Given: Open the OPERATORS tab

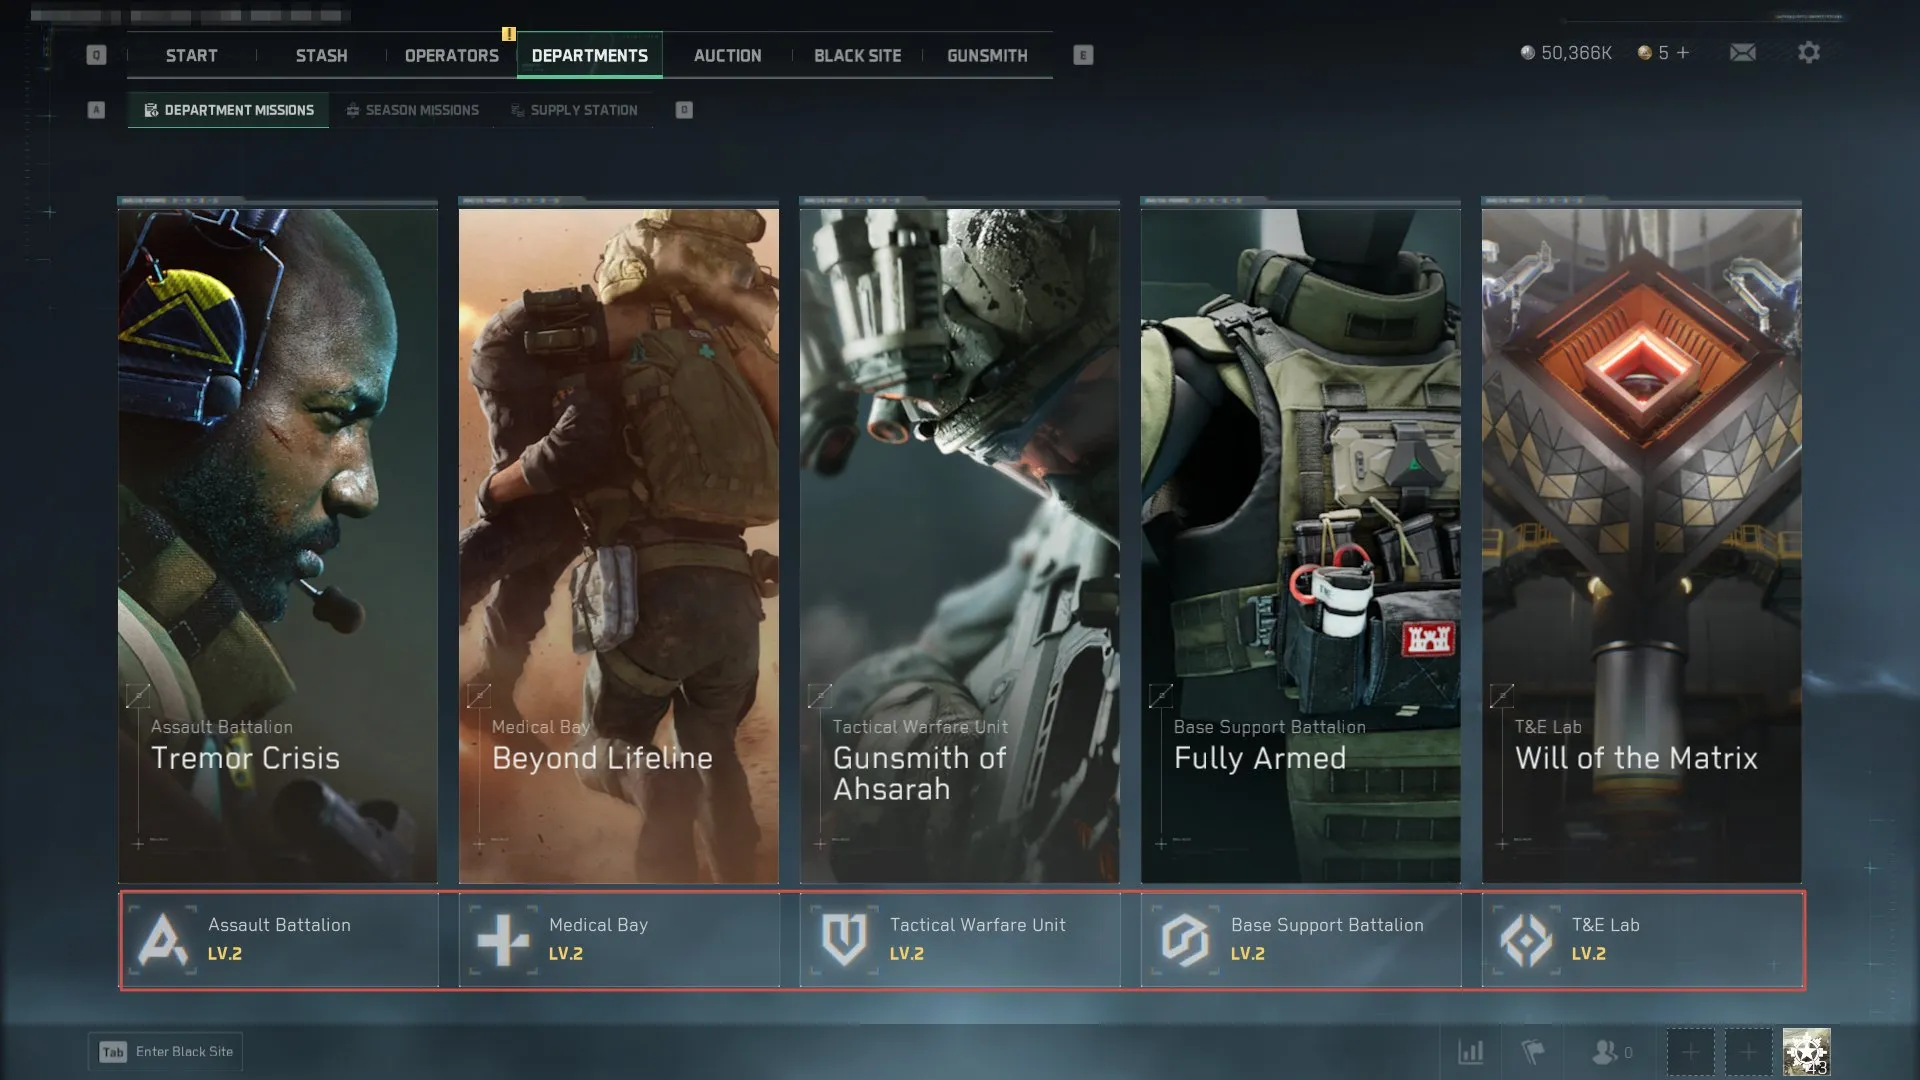Looking at the screenshot, I should click(451, 56).
